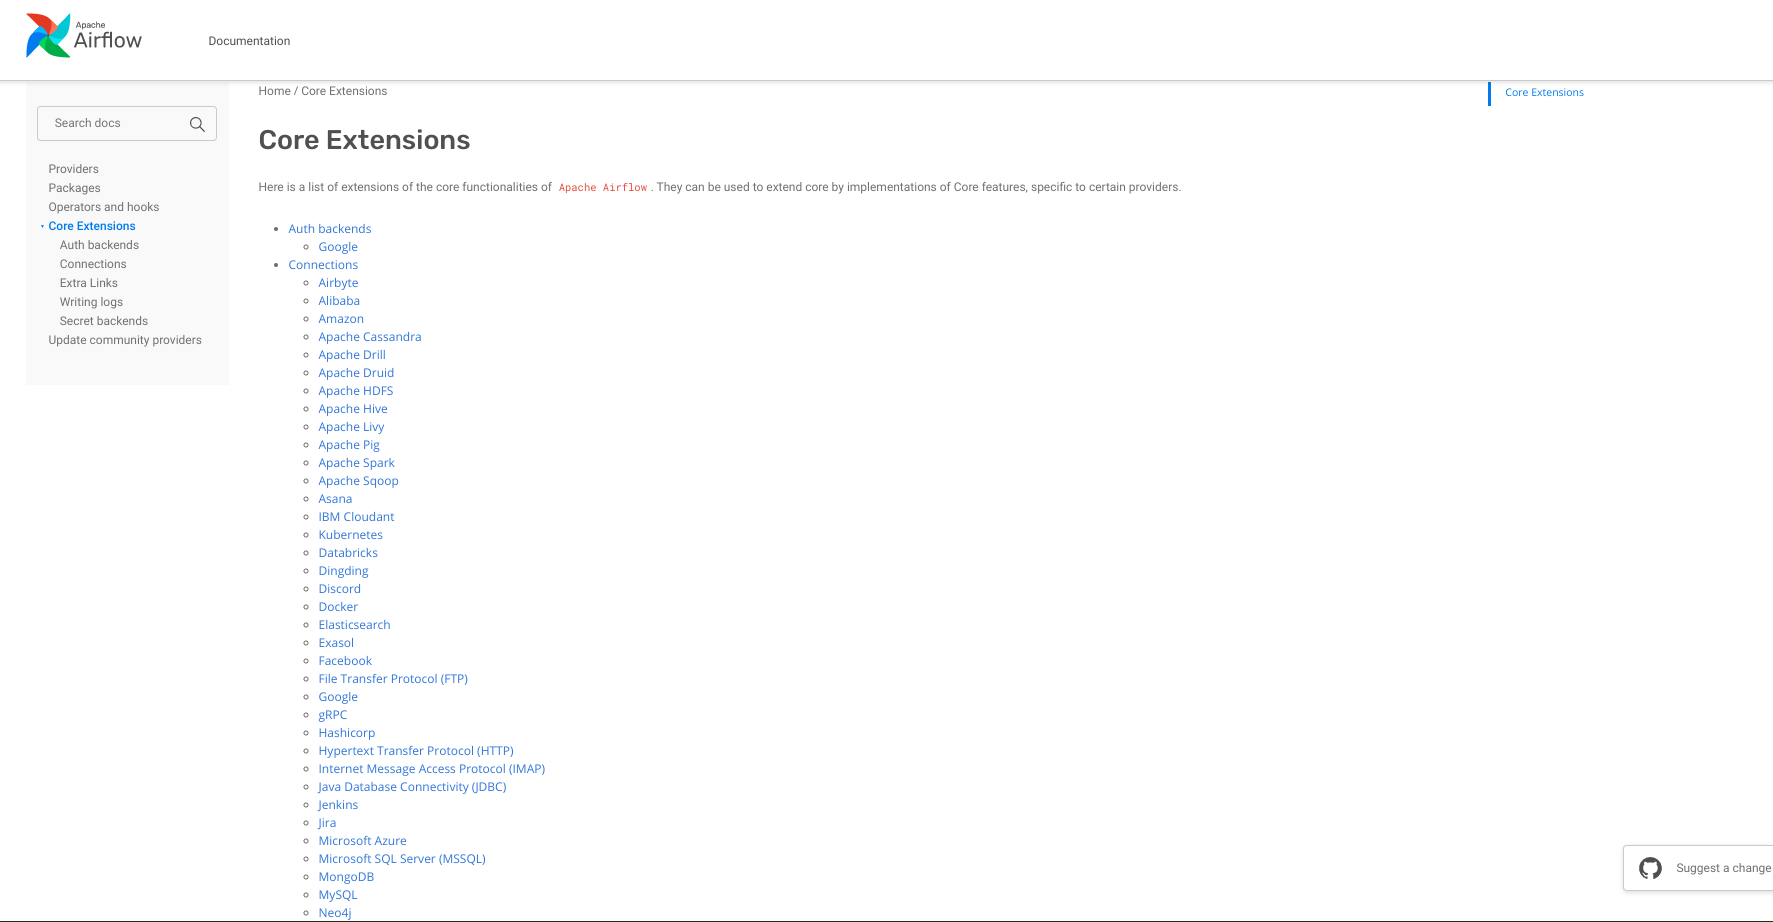
Task: Open Auth backends sidebar sub-item
Action: click(99, 245)
